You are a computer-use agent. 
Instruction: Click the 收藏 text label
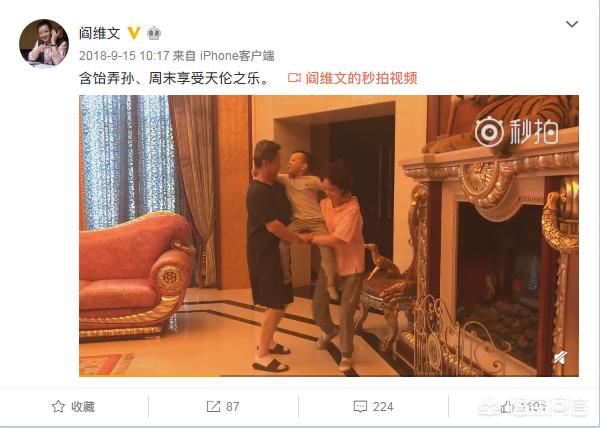pyautogui.click(x=83, y=407)
